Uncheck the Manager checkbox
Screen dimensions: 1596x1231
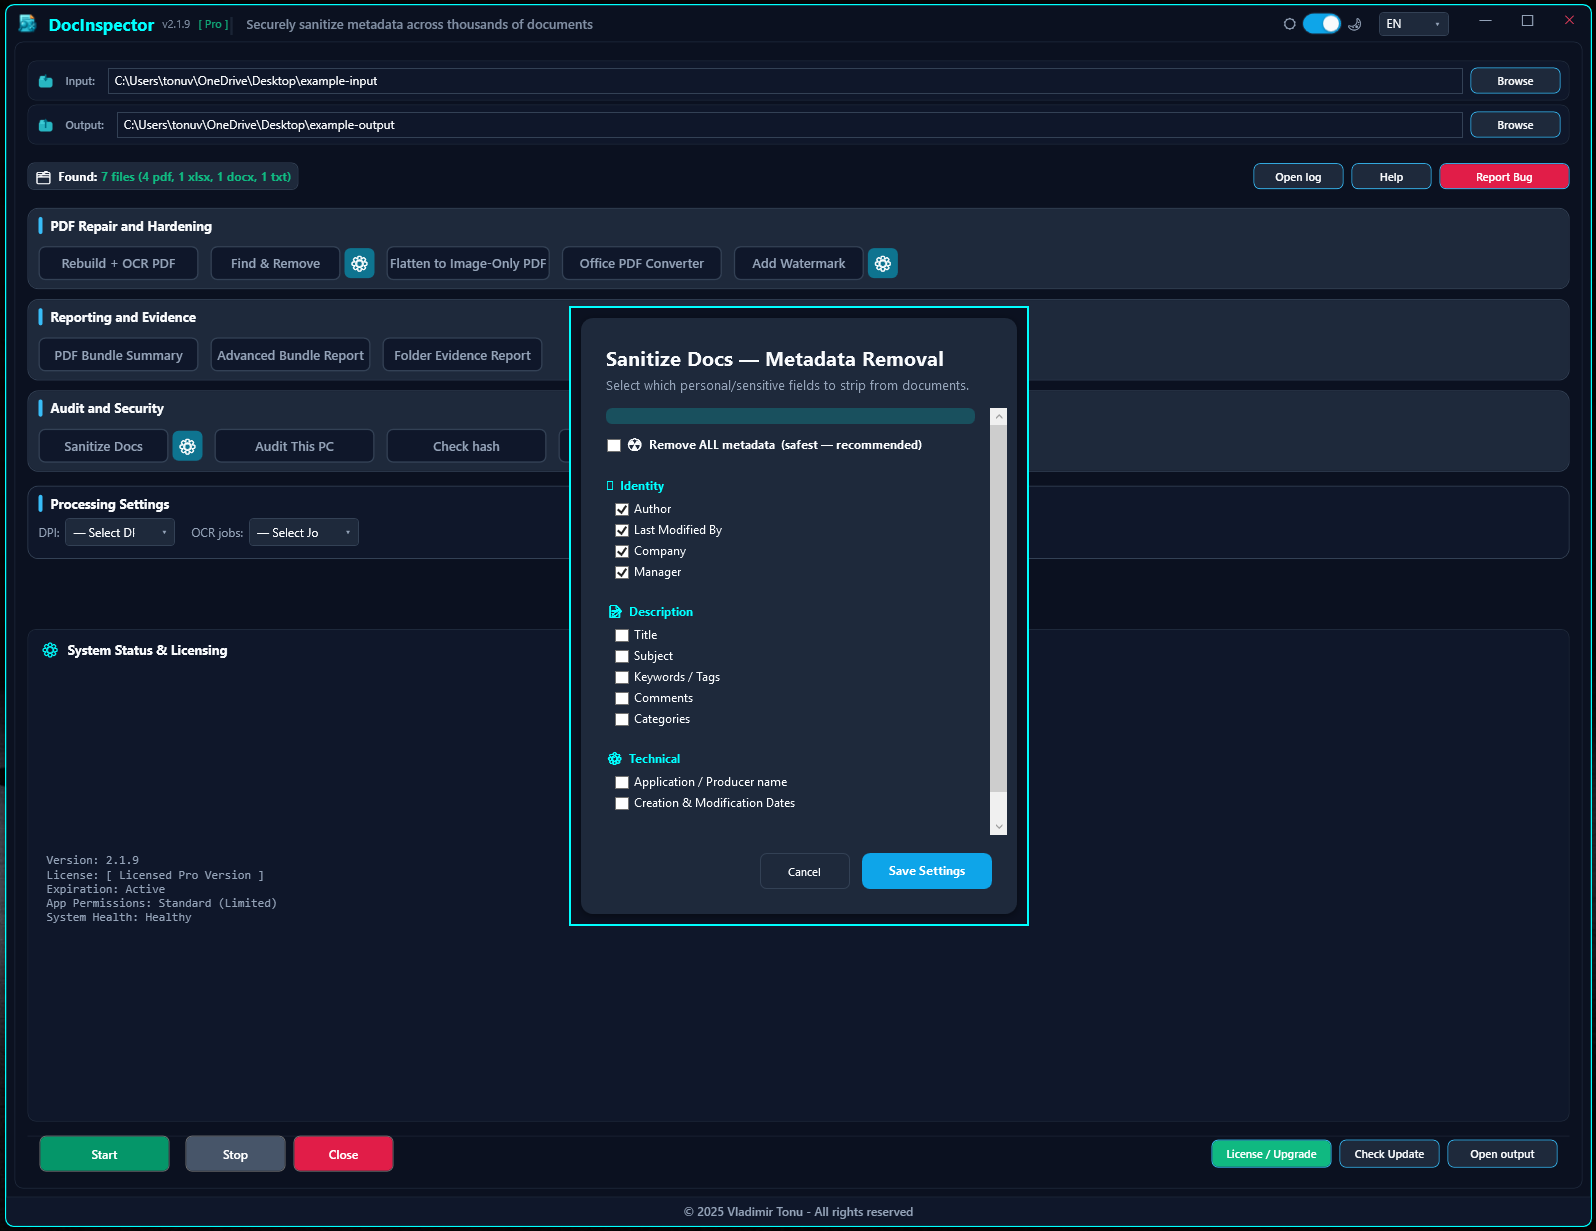point(622,572)
